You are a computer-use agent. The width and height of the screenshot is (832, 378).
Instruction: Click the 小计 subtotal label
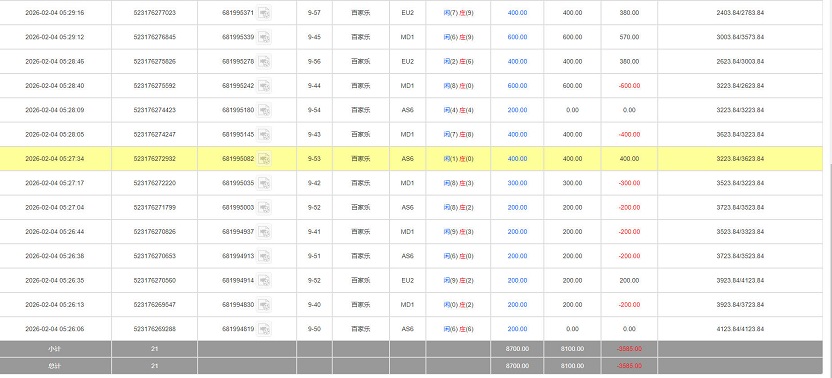point(55,349)
